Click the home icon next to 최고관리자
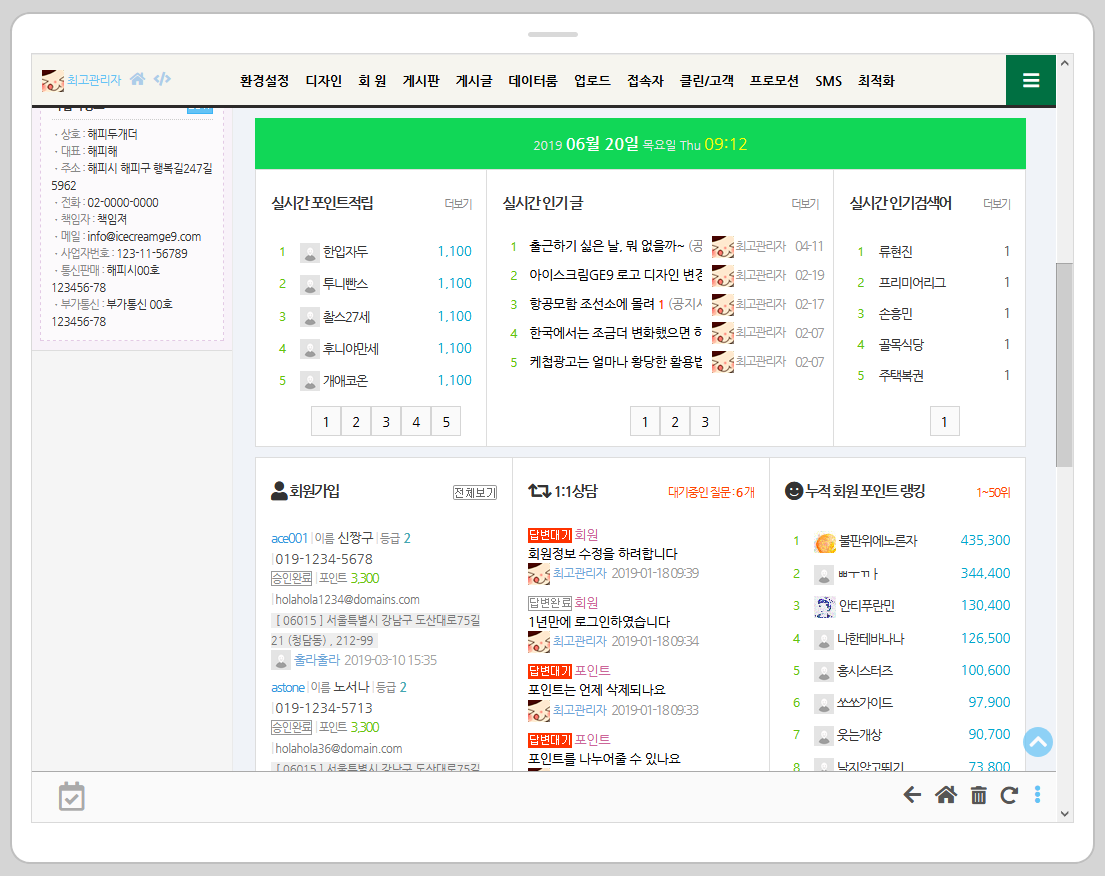 [138, 79]
